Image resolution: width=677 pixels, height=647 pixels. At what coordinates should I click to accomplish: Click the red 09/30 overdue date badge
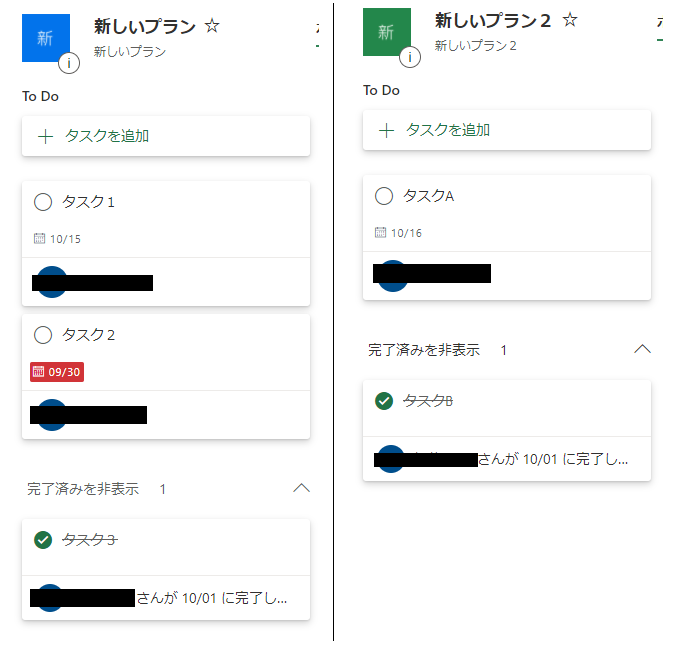tap(57, 372)
